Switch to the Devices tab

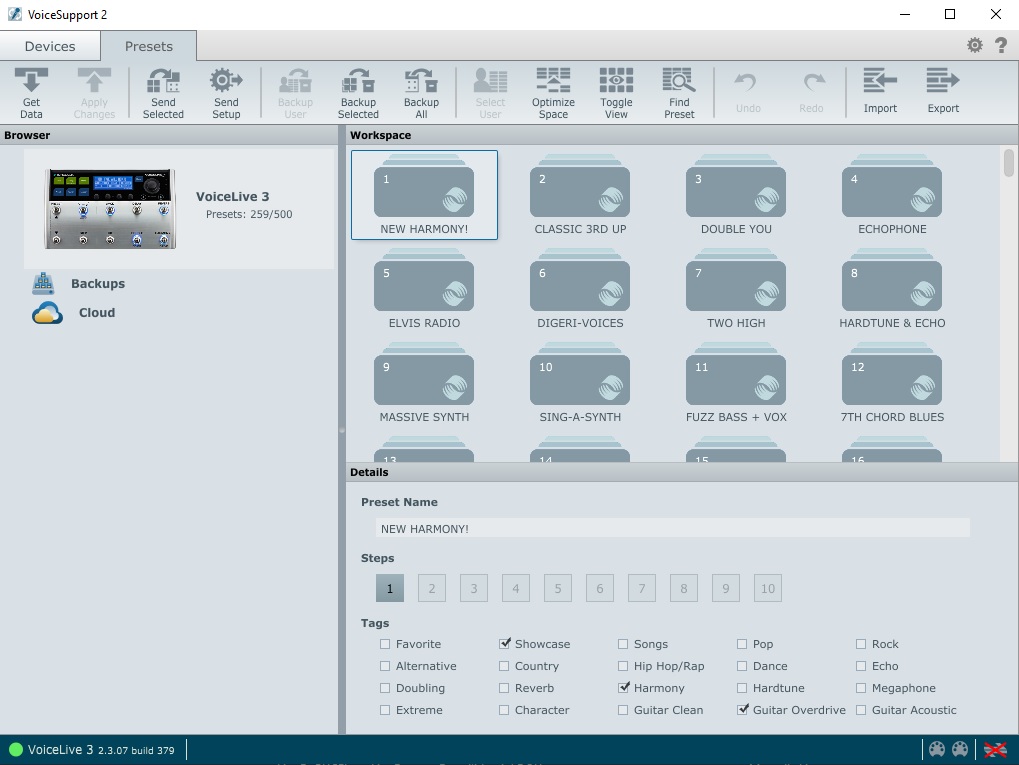coord(50,46)
